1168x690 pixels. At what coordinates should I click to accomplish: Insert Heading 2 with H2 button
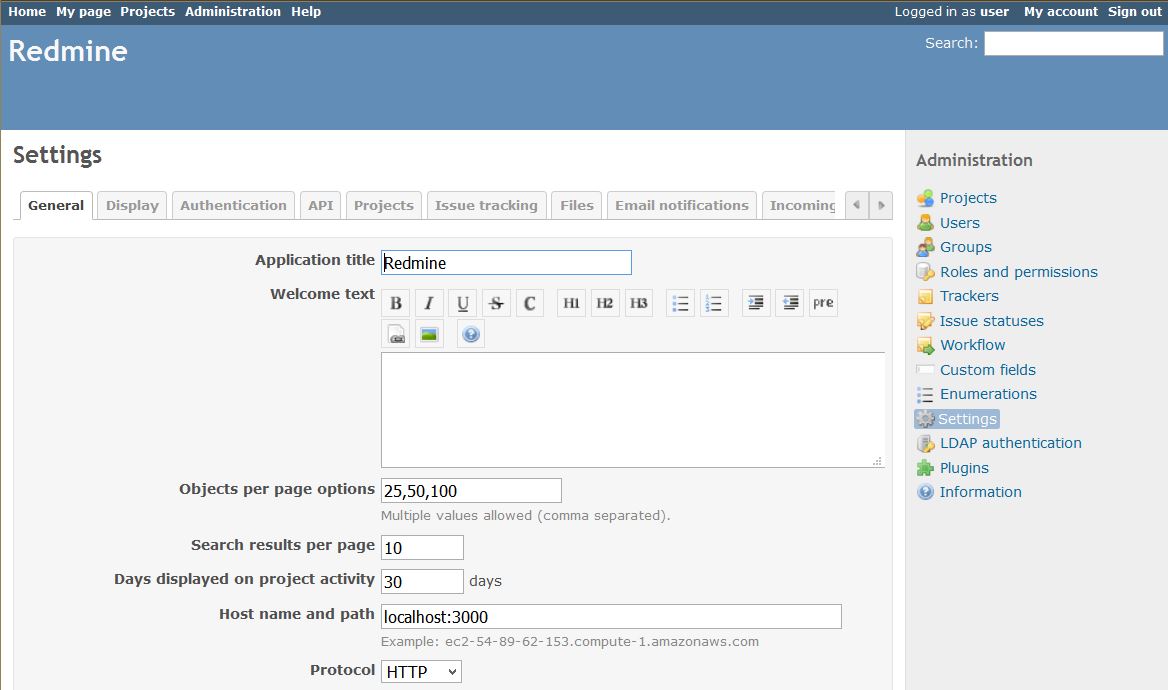point(605,303)
